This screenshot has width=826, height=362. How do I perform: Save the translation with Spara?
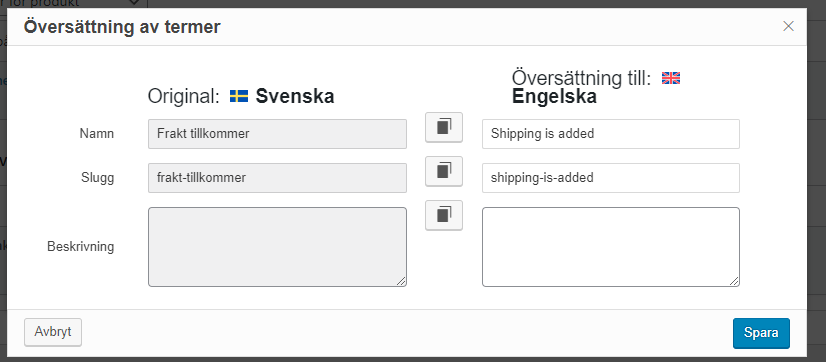761,333
